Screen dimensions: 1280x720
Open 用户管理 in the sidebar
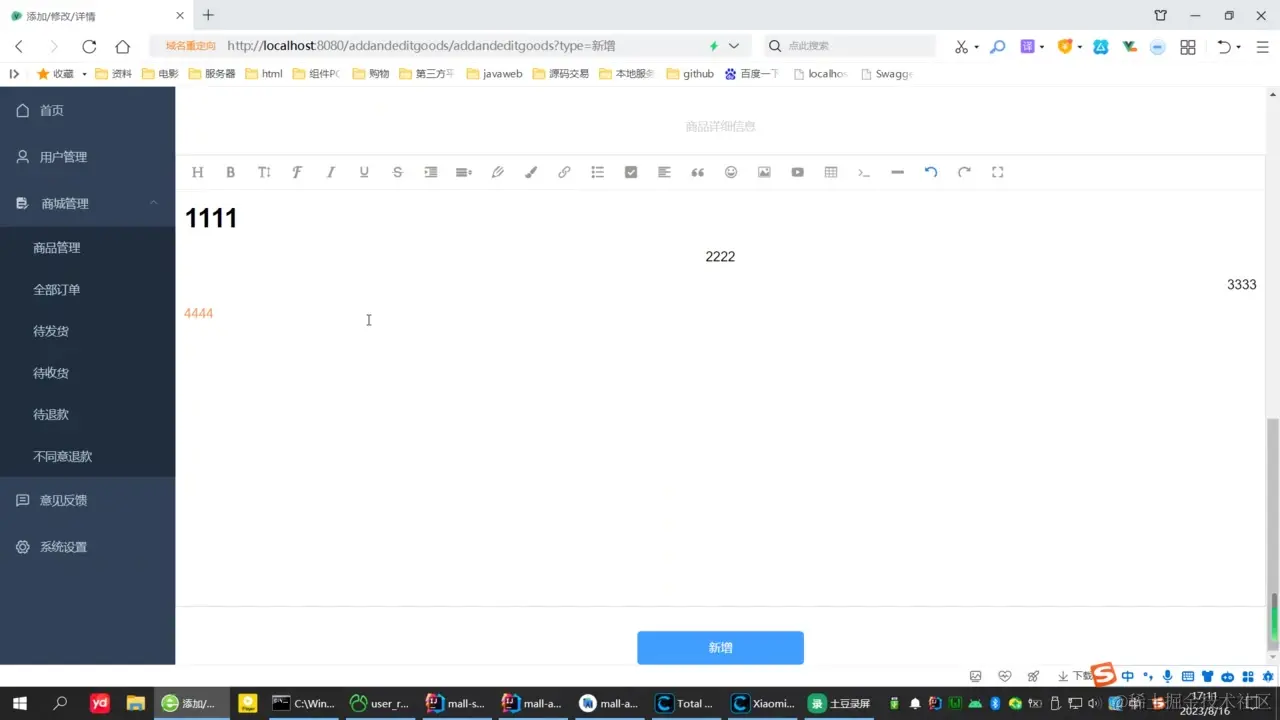pyautogui.click(x=87, y=157)
